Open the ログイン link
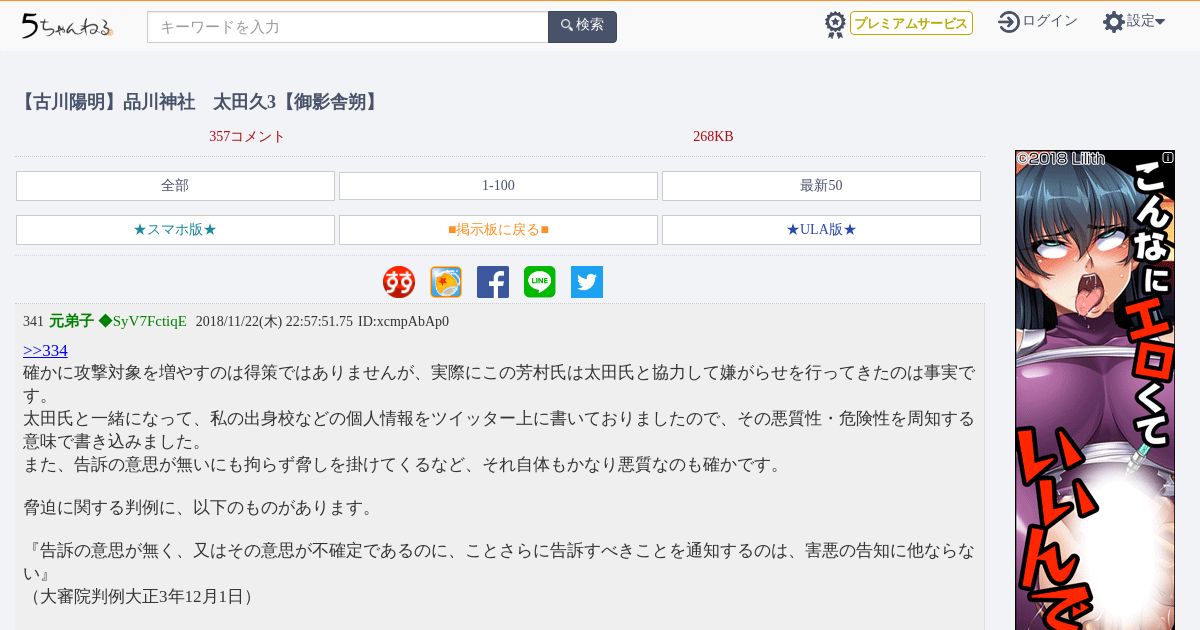 pyautogui.click(x=1050, y=21)
